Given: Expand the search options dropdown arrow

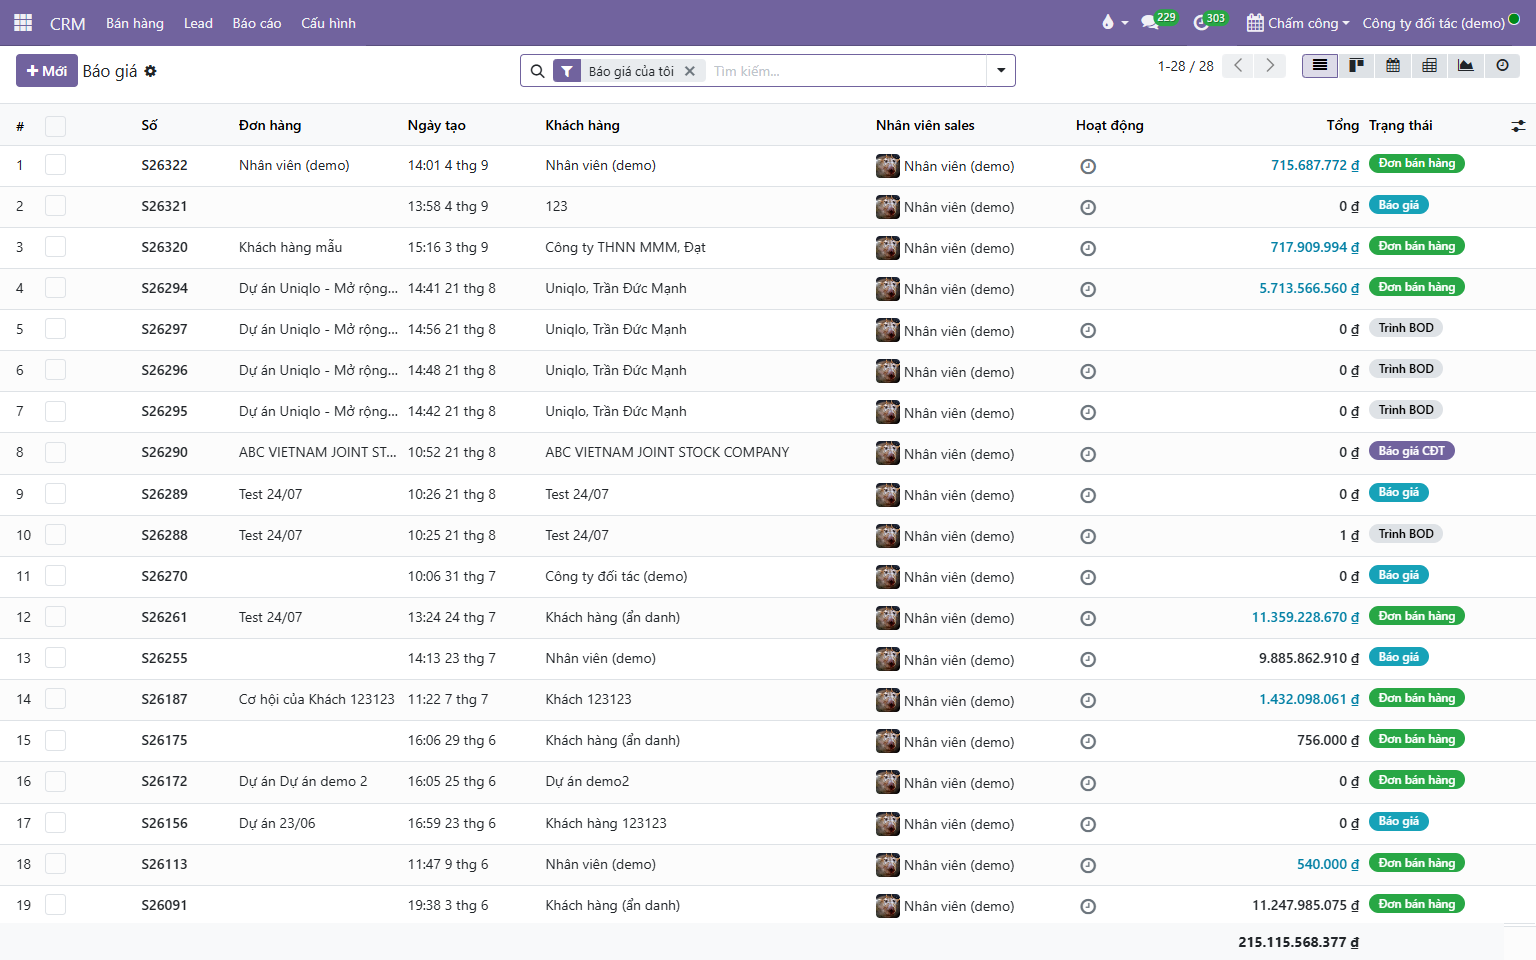Looking at the screenshot, I should click(x=1001, y=71).
